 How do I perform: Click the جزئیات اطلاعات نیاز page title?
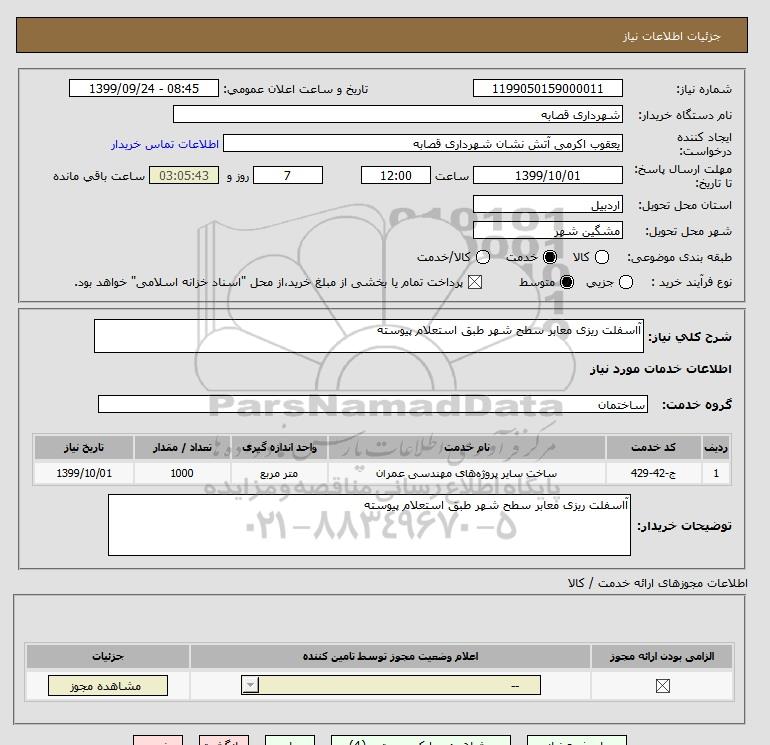coord(671,36)
